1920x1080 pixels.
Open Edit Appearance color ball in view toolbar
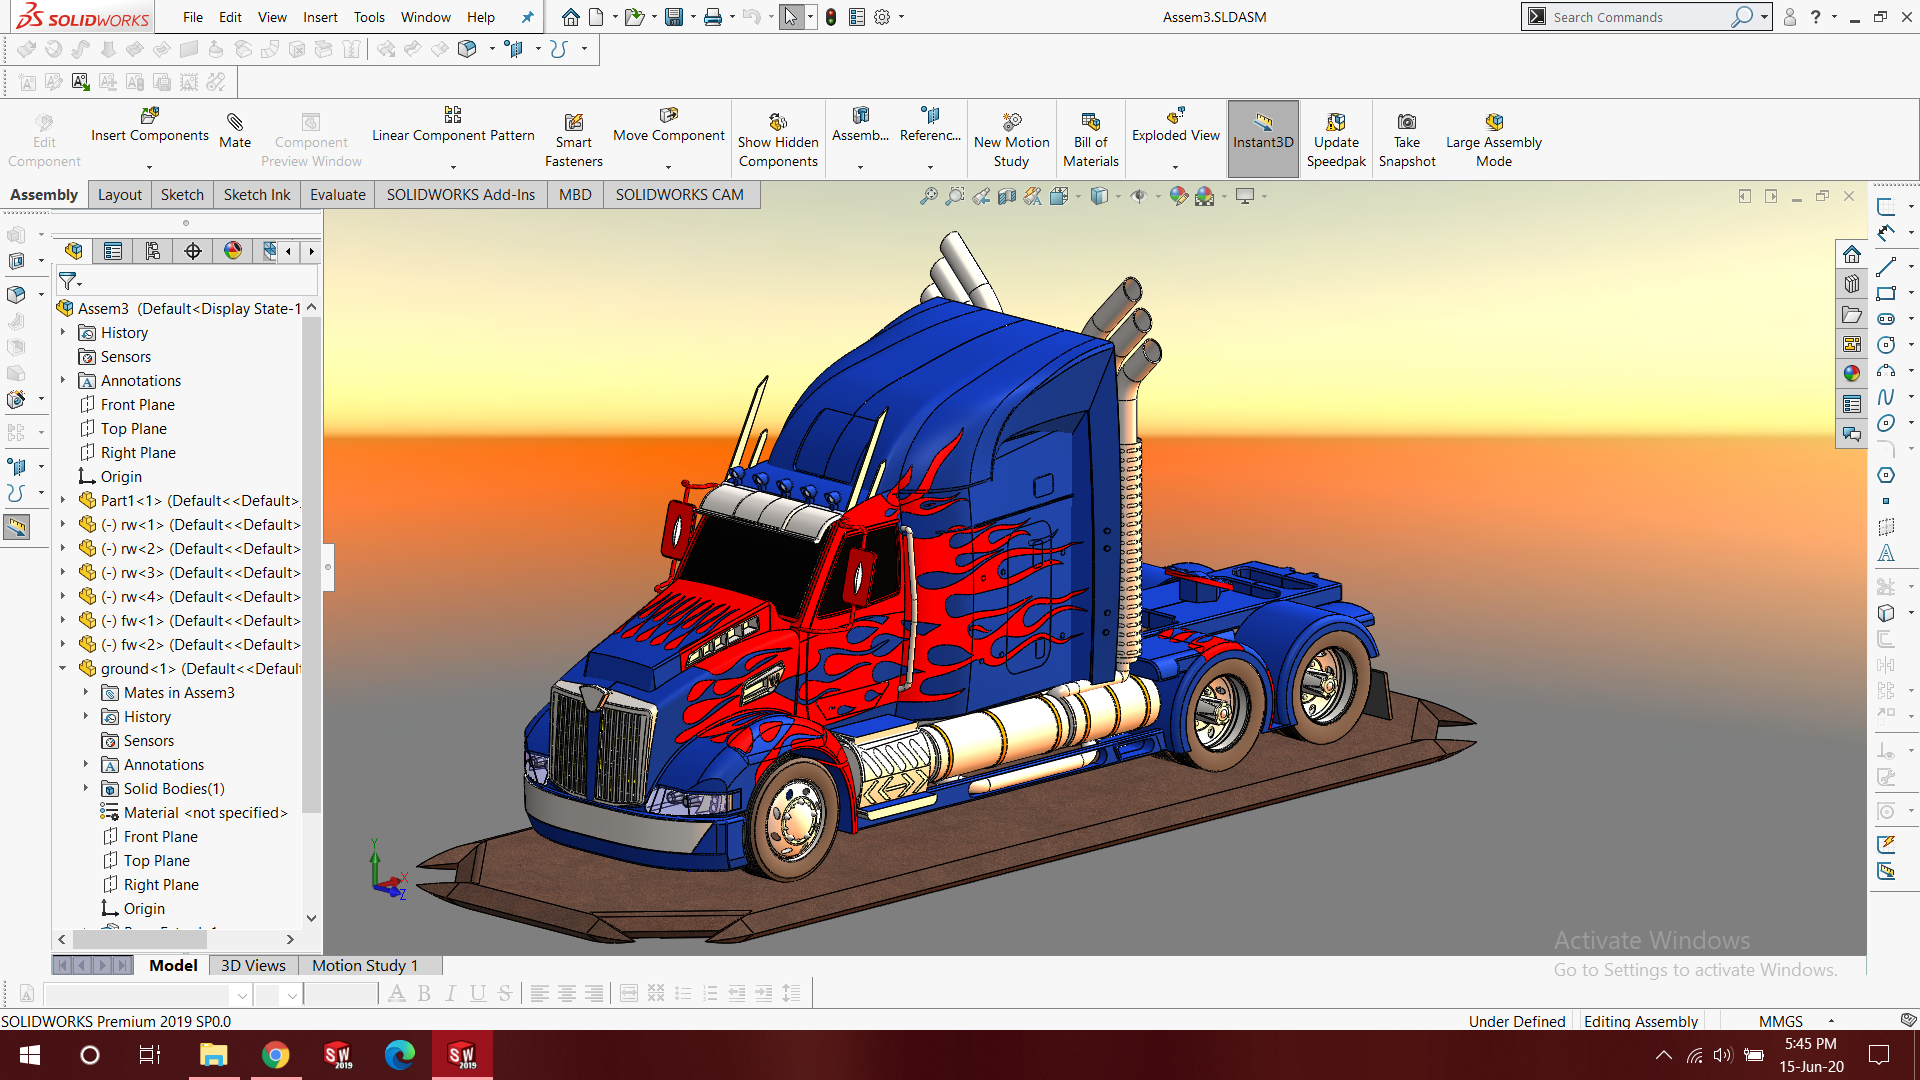1179,196
